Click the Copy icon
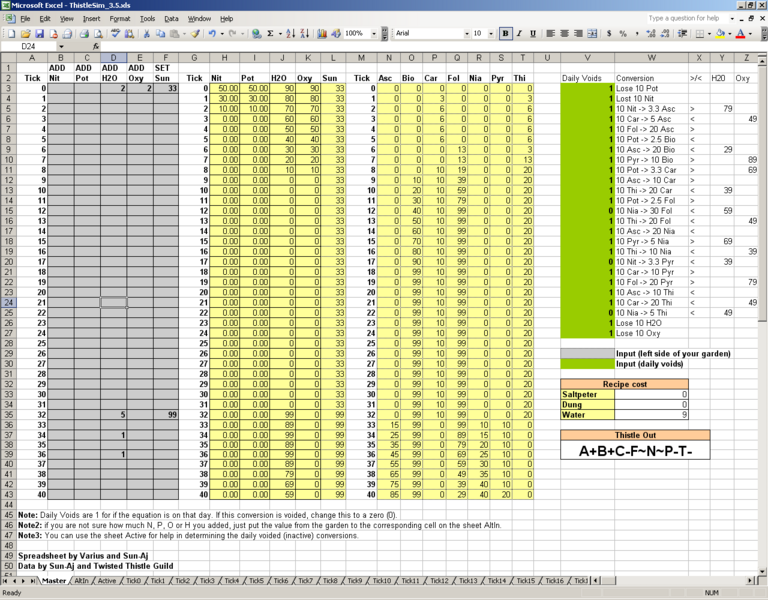768x600 pixels. pos(160,33)
